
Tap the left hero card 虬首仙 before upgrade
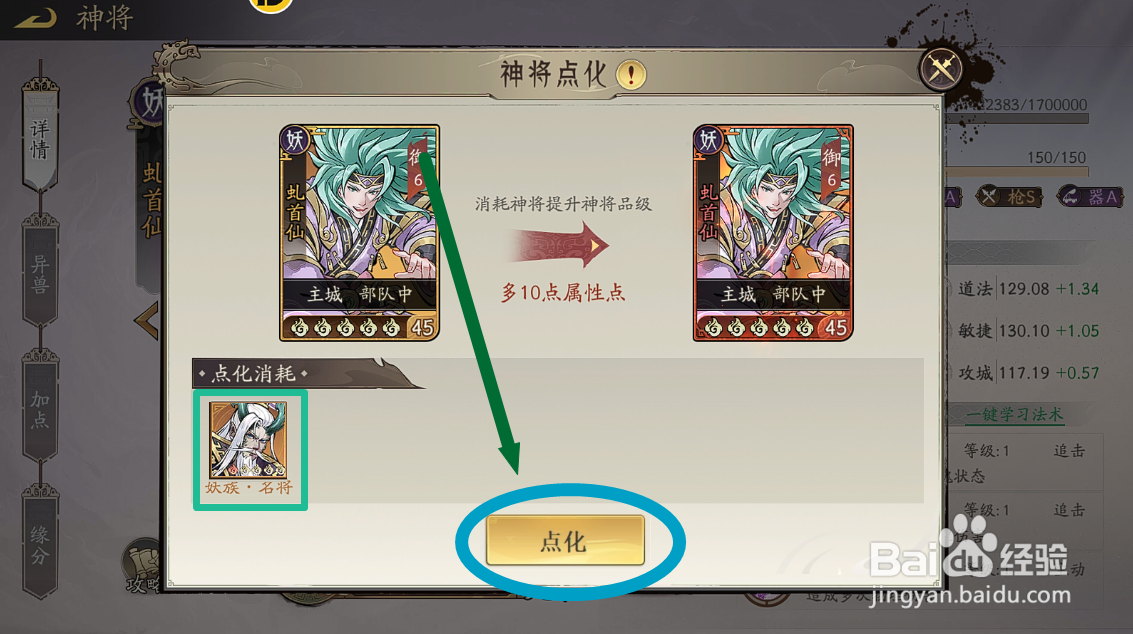tap(359, 232)
